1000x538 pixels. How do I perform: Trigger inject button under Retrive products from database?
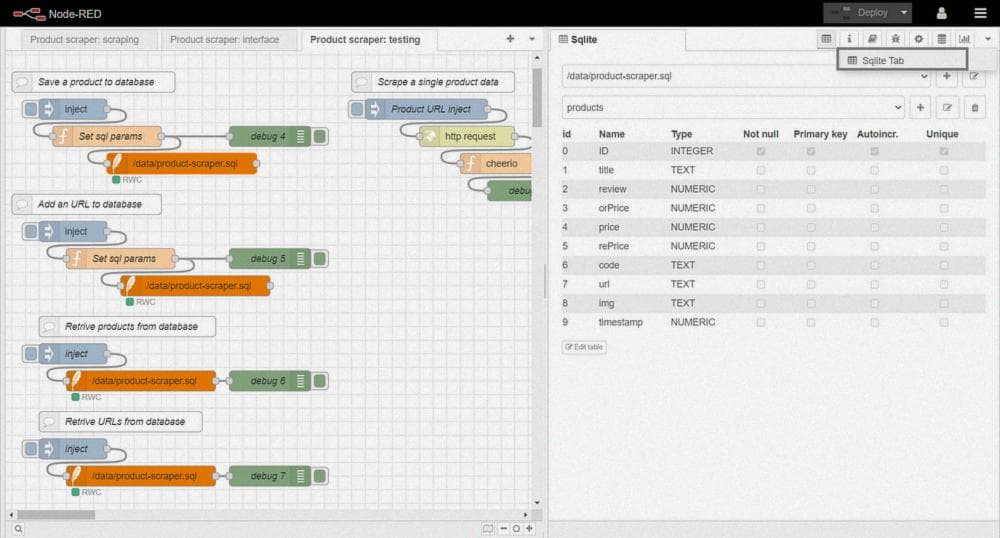tap(31, 354)
